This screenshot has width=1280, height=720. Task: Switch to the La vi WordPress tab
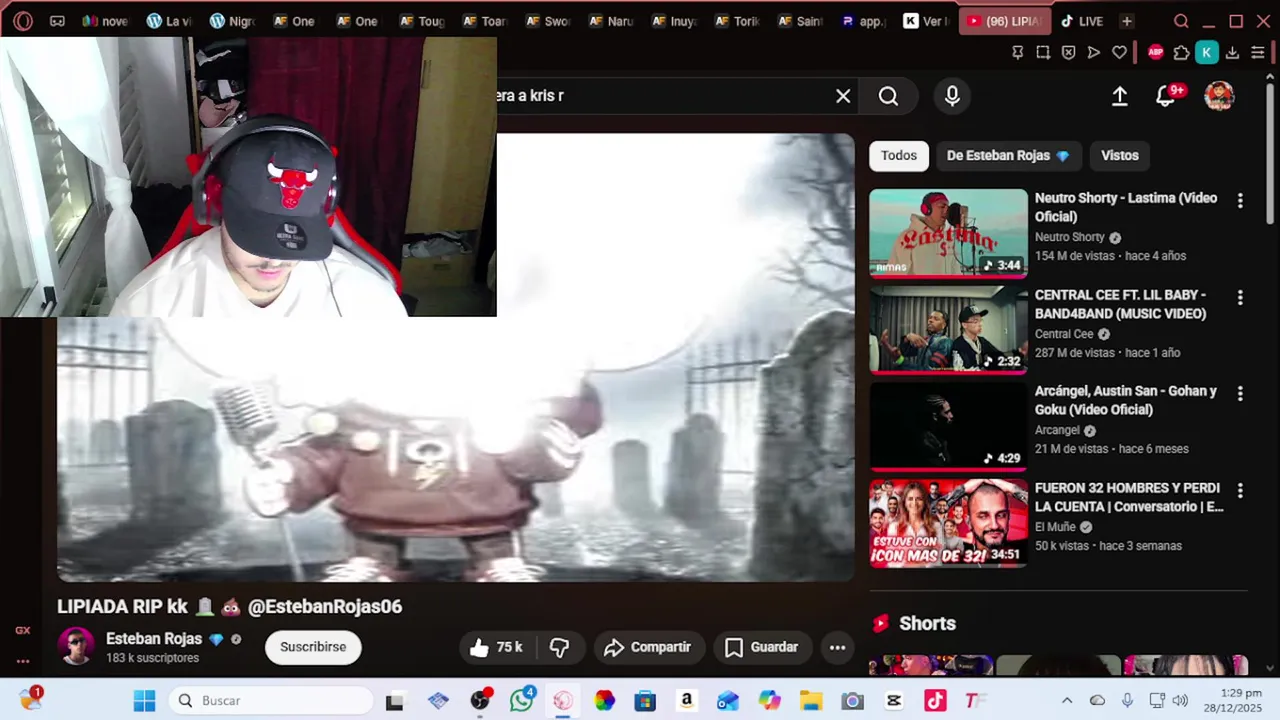pyautogui.click(x=169, y=21)
